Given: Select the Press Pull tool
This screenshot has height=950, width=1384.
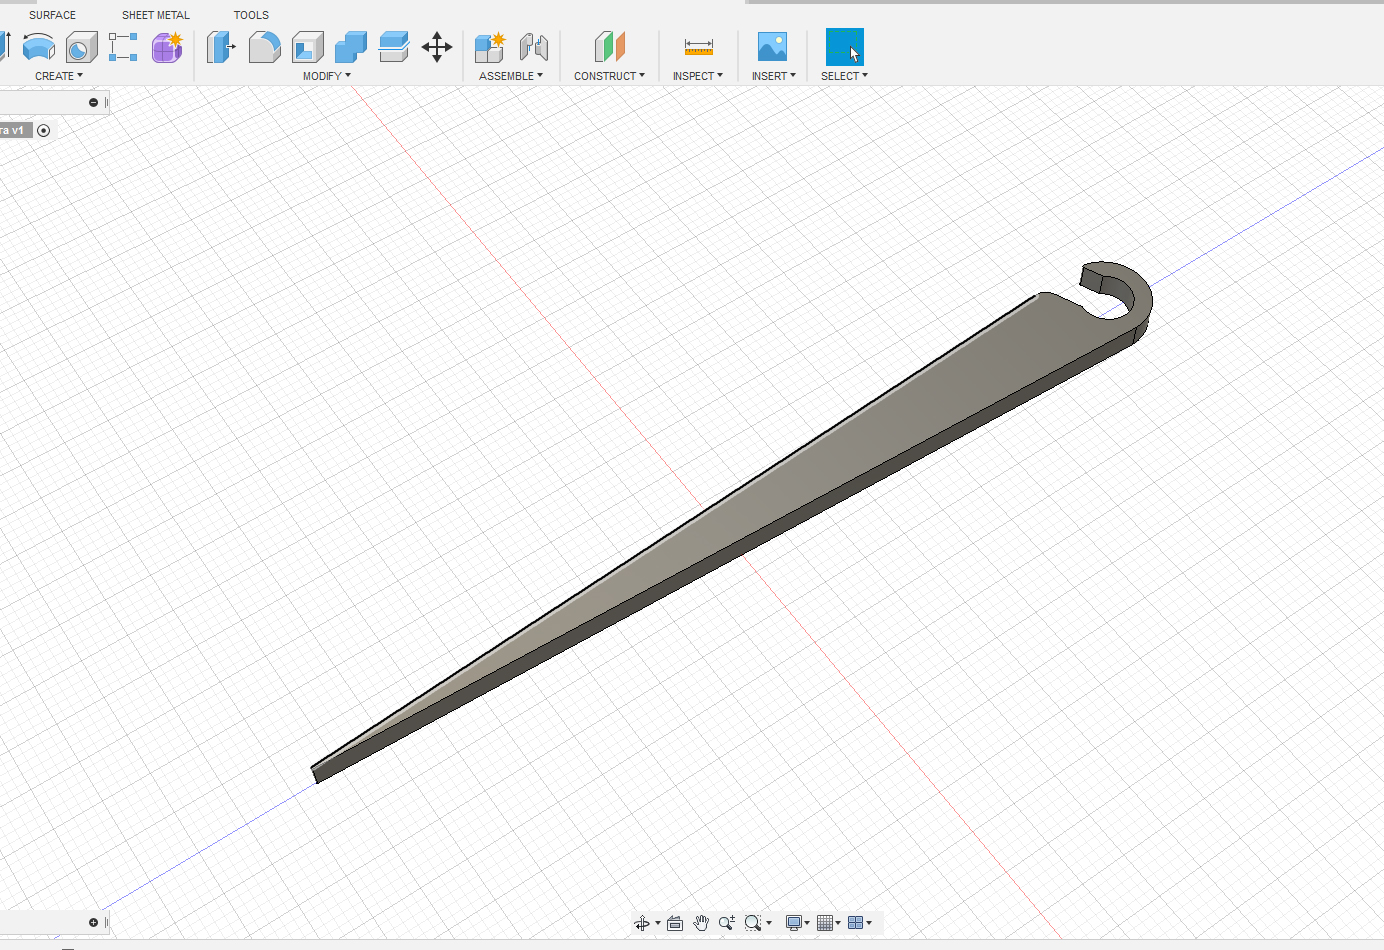Looking at the screenshot, I should click(x=221, y=47).
